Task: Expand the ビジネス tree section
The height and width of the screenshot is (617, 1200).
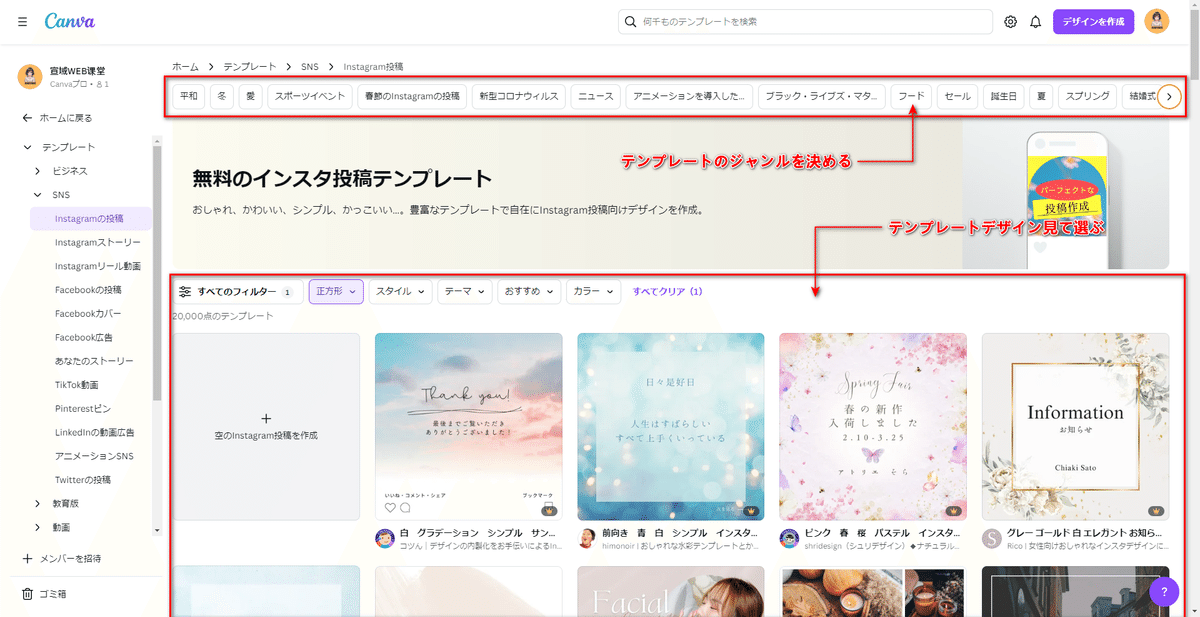Action: 38,171
